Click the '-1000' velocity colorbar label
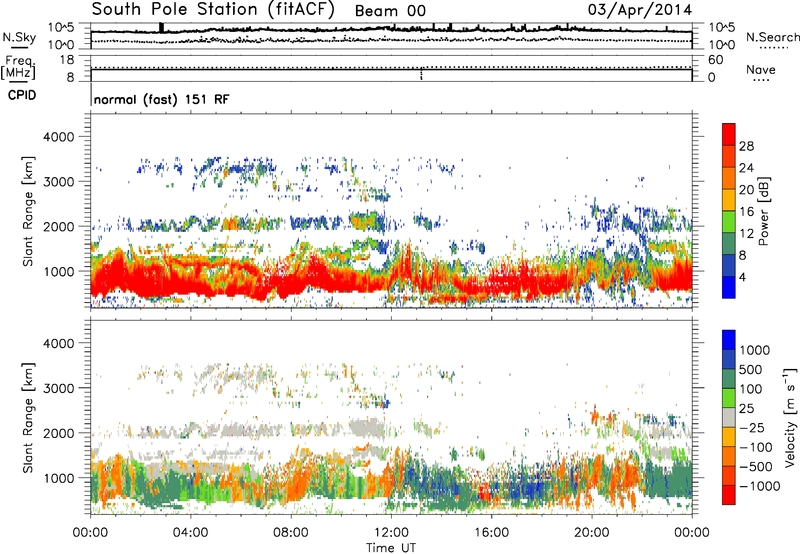This screenshot has width=800, height=554. (x=759, y=486)
